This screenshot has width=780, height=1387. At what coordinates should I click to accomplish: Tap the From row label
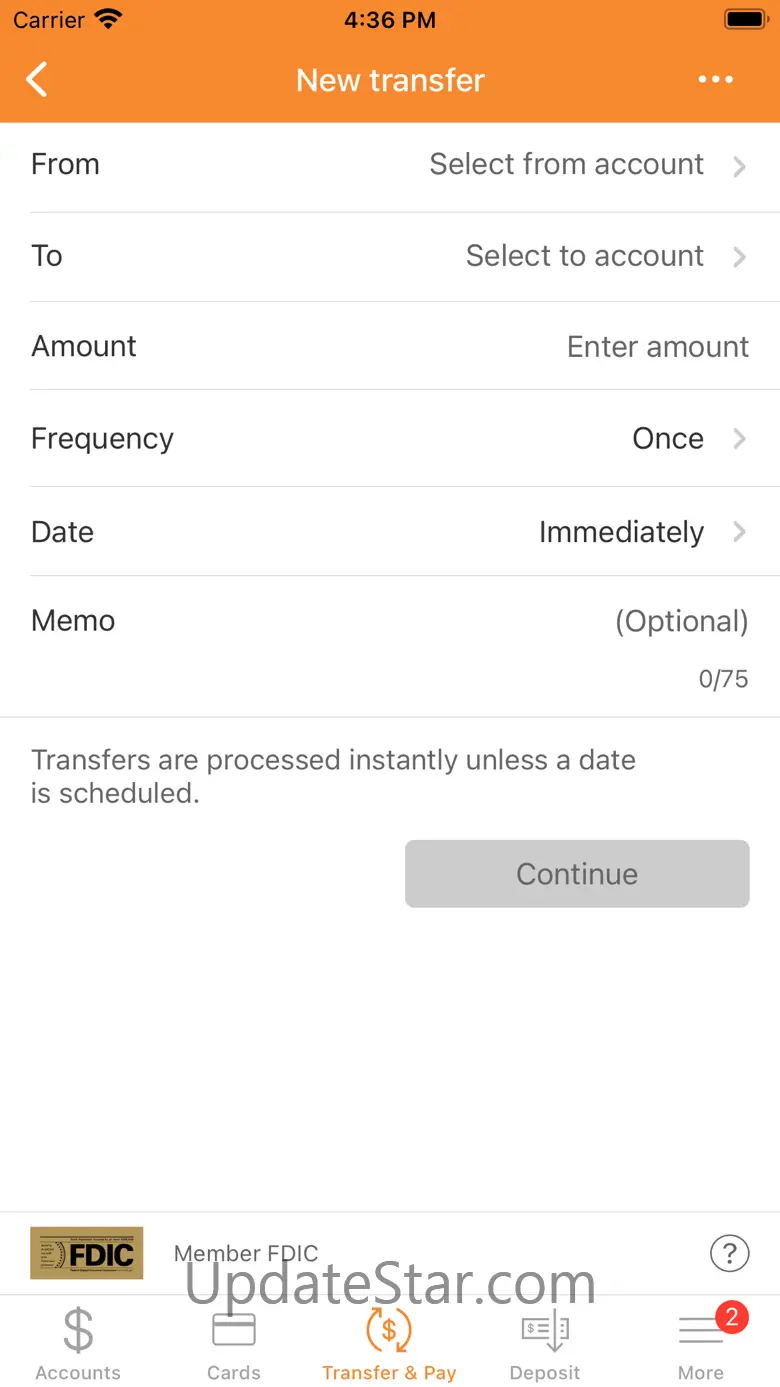coord(65,165)
